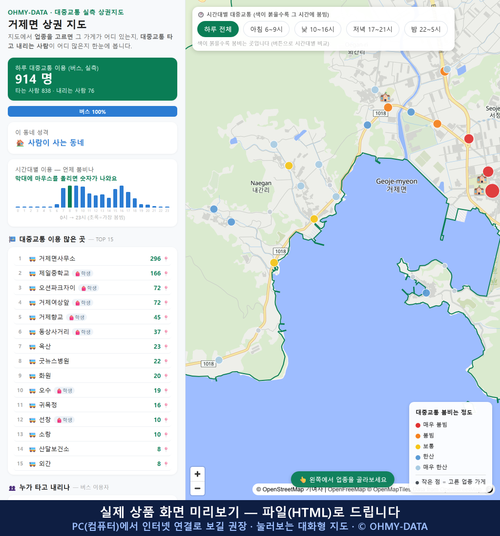Click the house icon next to 사람이 사는 동네
The width and height of the screenshot is (500, 536).
20,143
